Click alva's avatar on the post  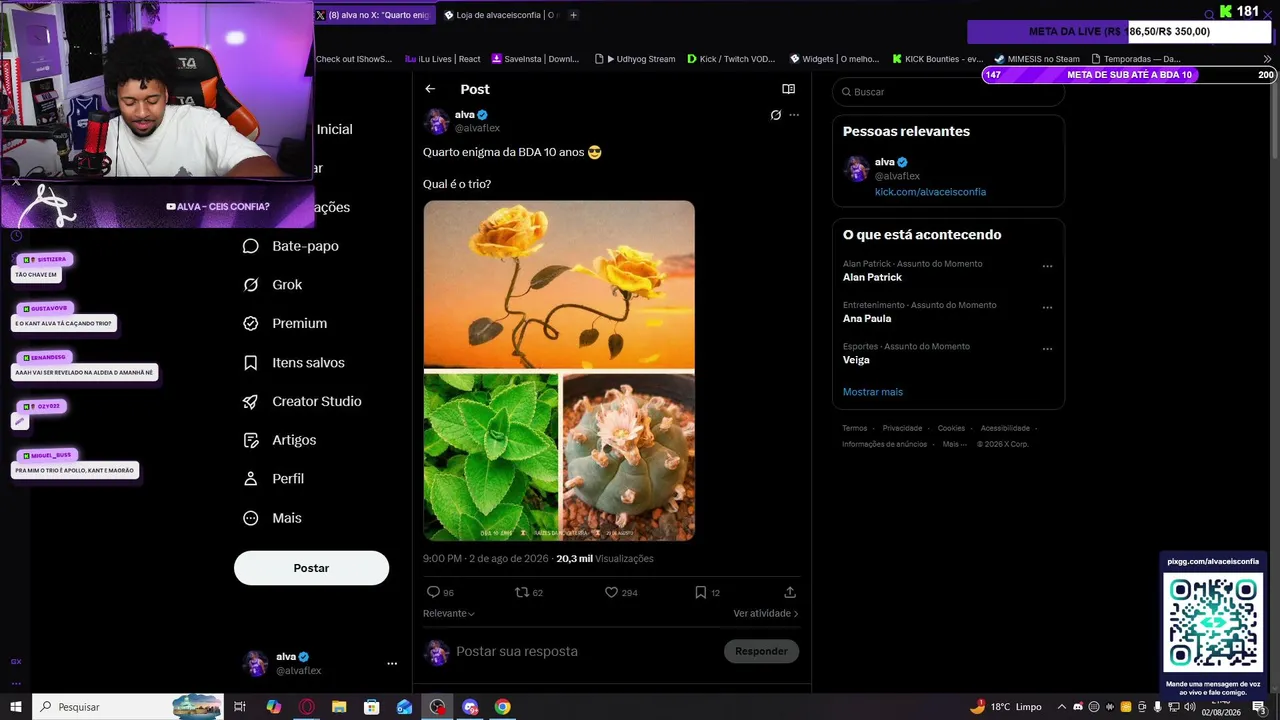tap(437, 121)
